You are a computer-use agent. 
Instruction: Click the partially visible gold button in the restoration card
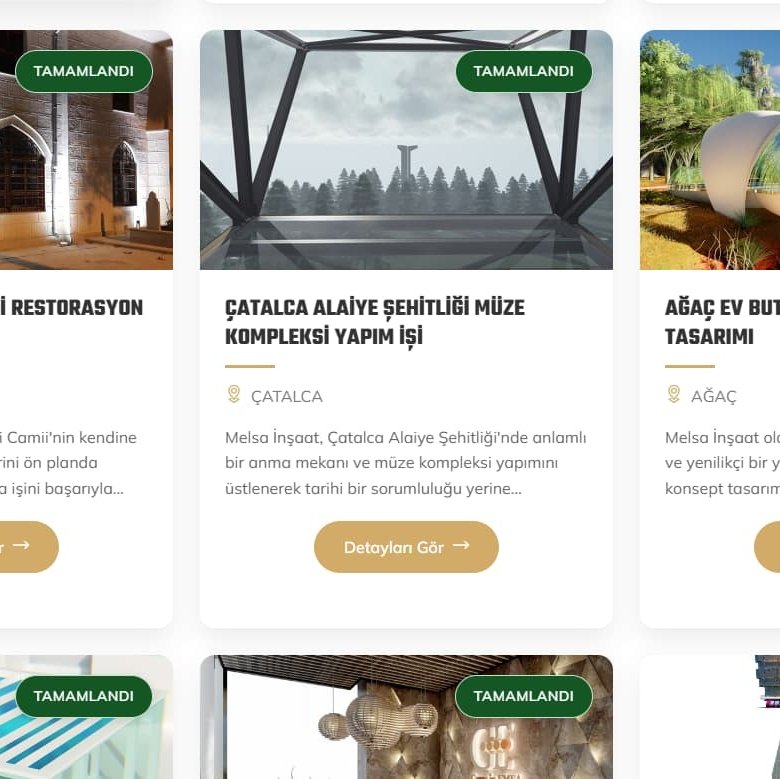[29, 547]
